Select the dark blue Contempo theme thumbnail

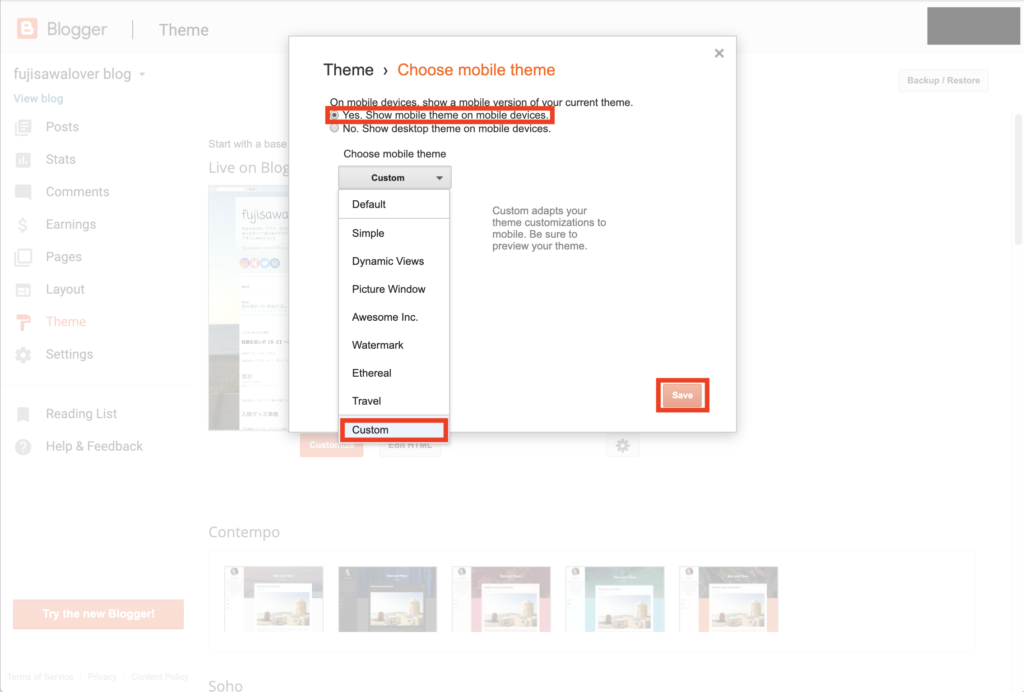coord(387,599)
